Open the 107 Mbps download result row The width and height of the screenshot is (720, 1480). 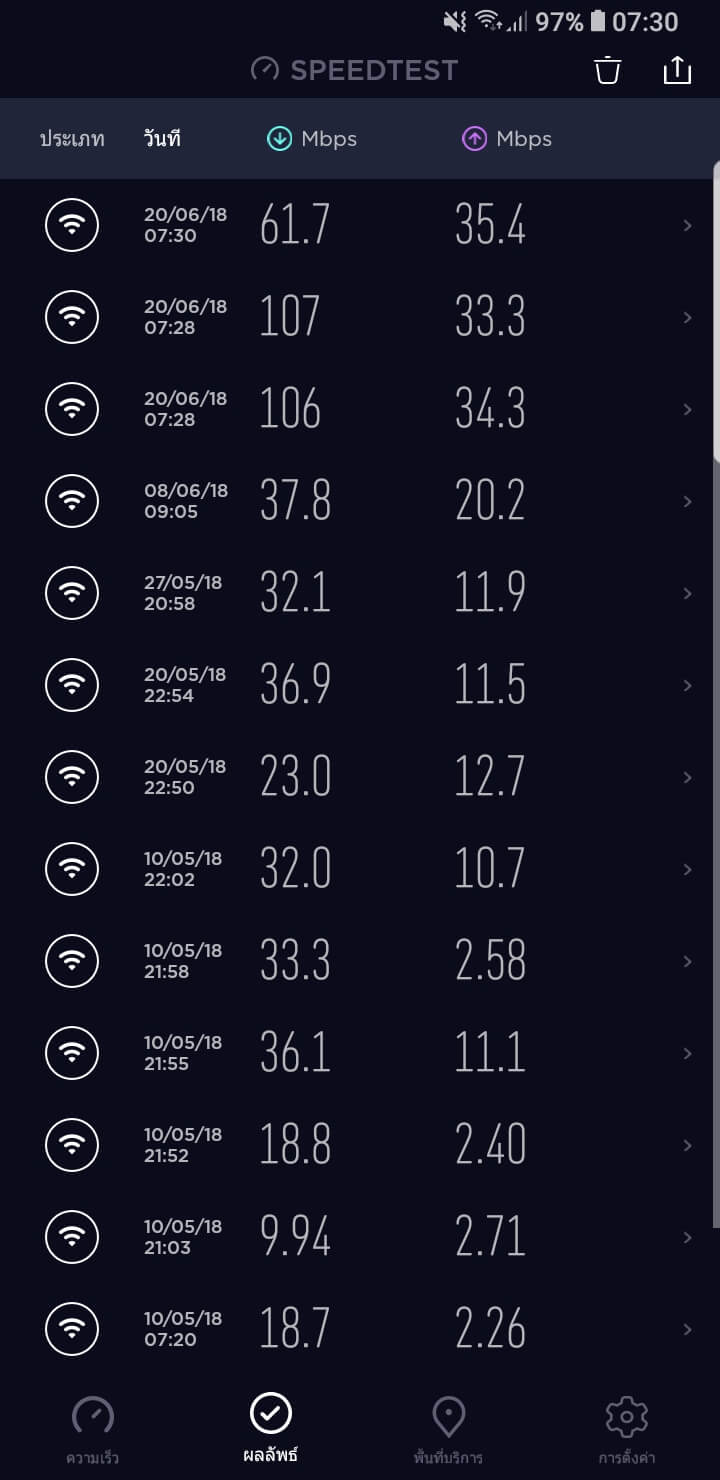pyautogui.click(x=290, y=317)
